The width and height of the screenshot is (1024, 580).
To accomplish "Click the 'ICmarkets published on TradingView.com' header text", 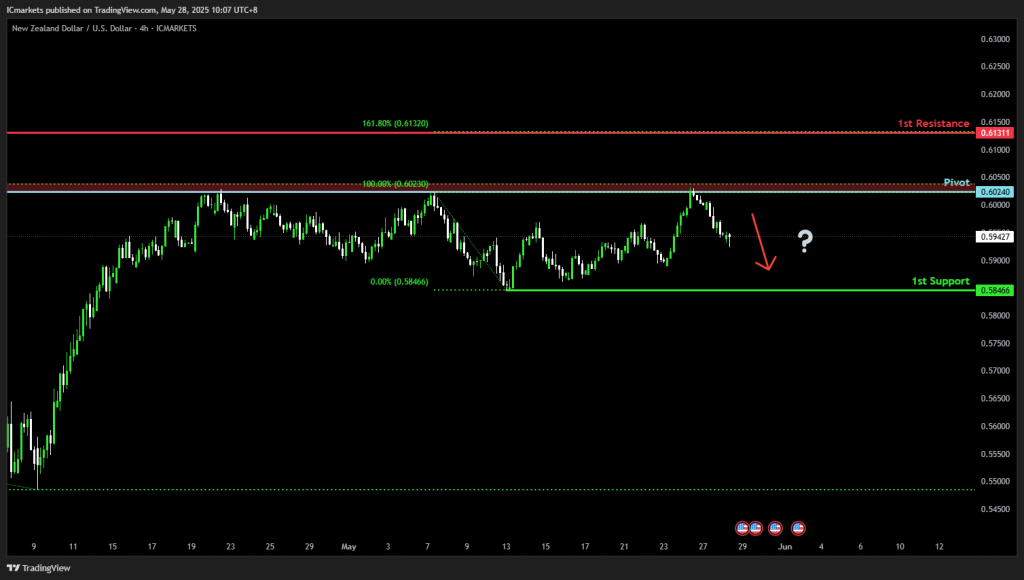I will click(x=82, y=10).
